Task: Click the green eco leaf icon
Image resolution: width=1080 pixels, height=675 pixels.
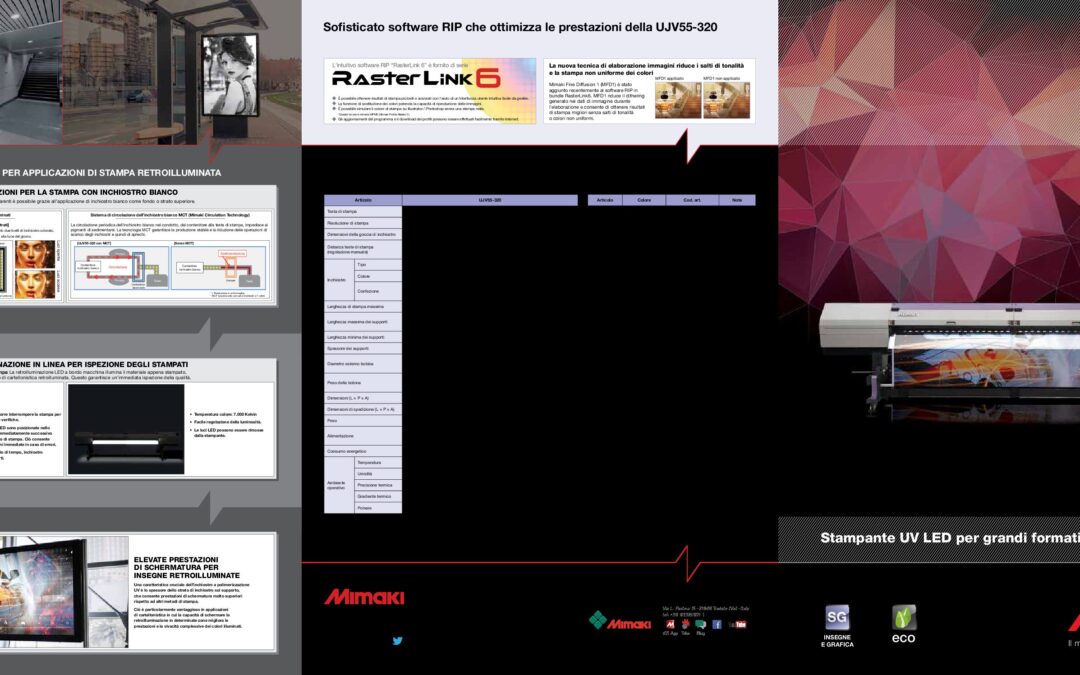Action: pos(904,618)
